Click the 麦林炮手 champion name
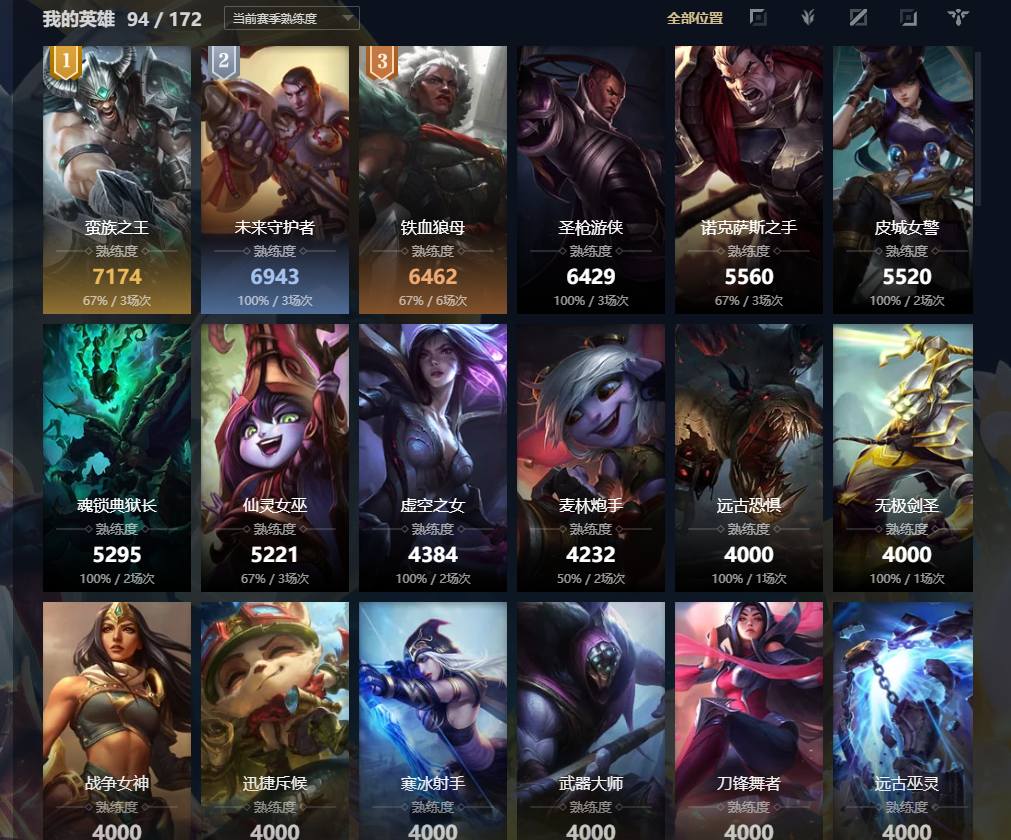Image resolution: width=1011 pixels, height=840 pixels. pyautogui.click(x=591, y=505)
